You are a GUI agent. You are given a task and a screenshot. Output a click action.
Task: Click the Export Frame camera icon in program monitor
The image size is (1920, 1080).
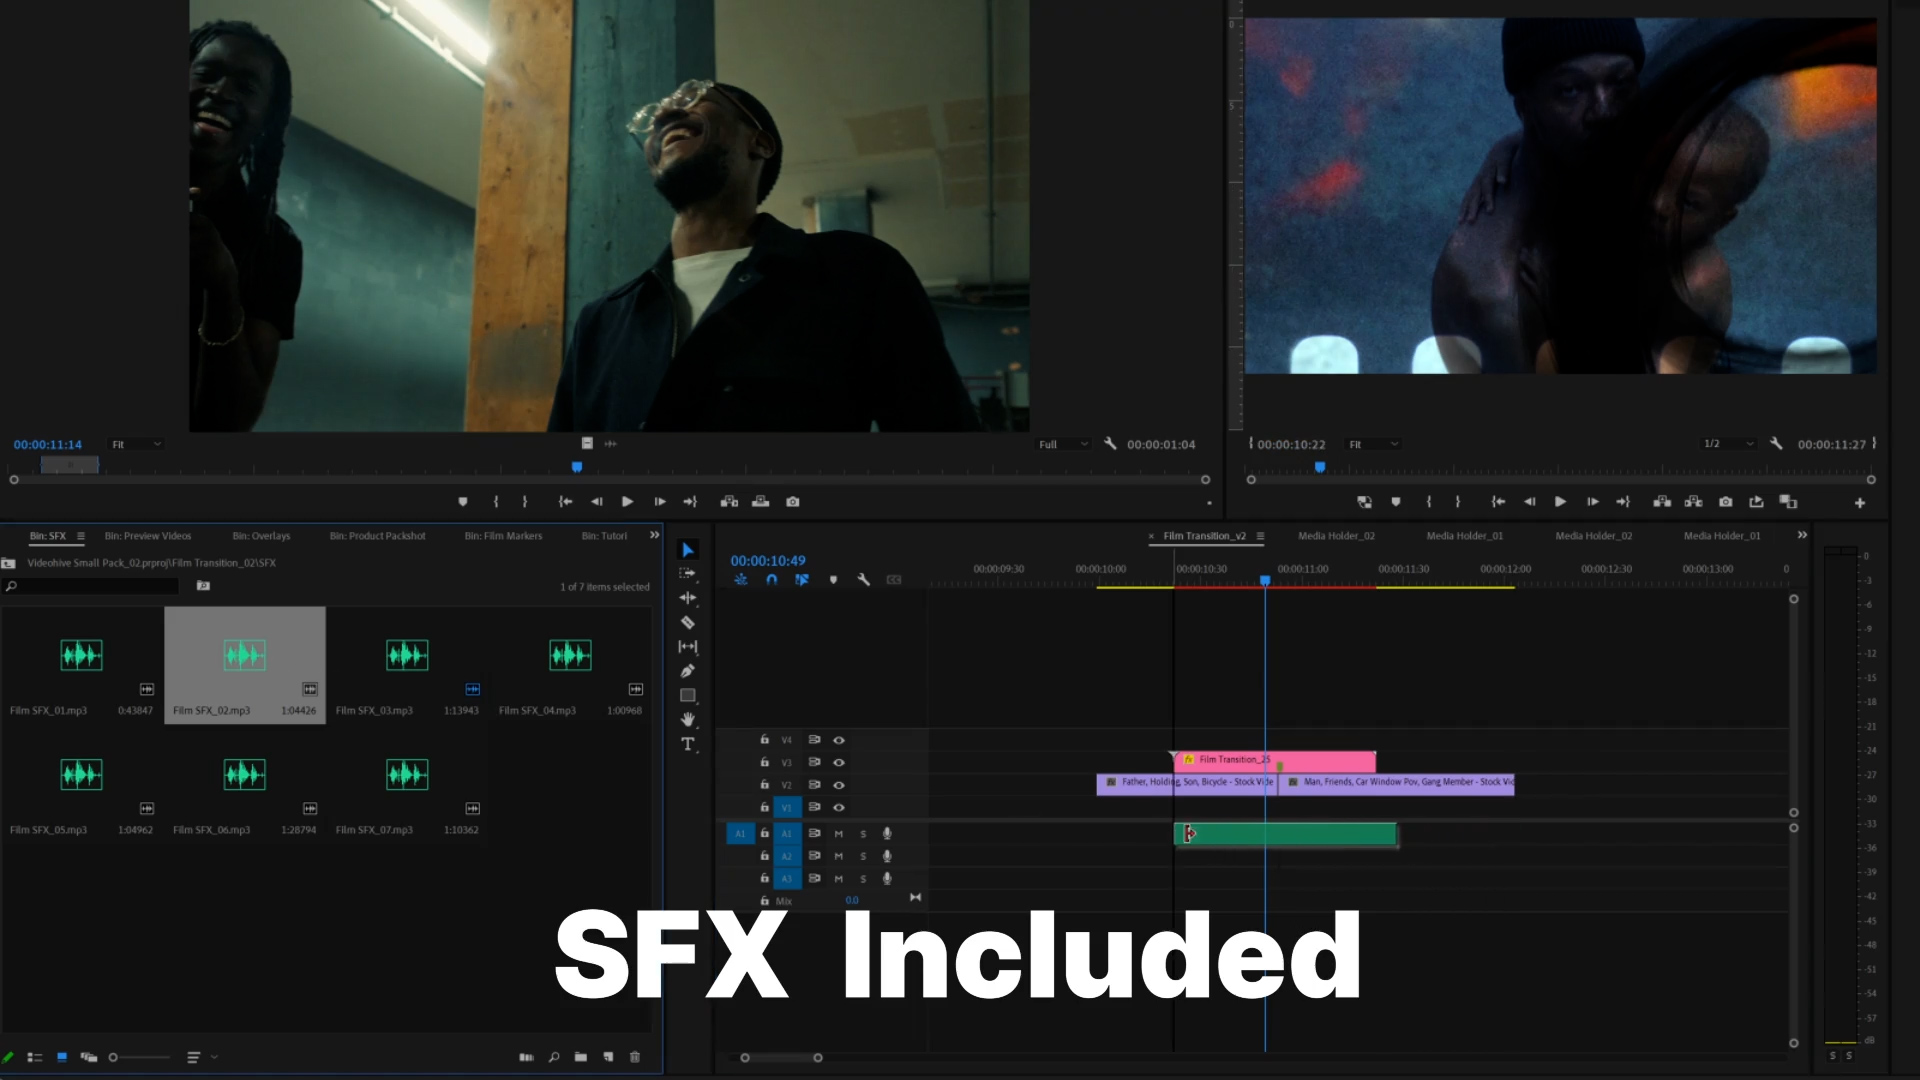[x=1726, y=503]
